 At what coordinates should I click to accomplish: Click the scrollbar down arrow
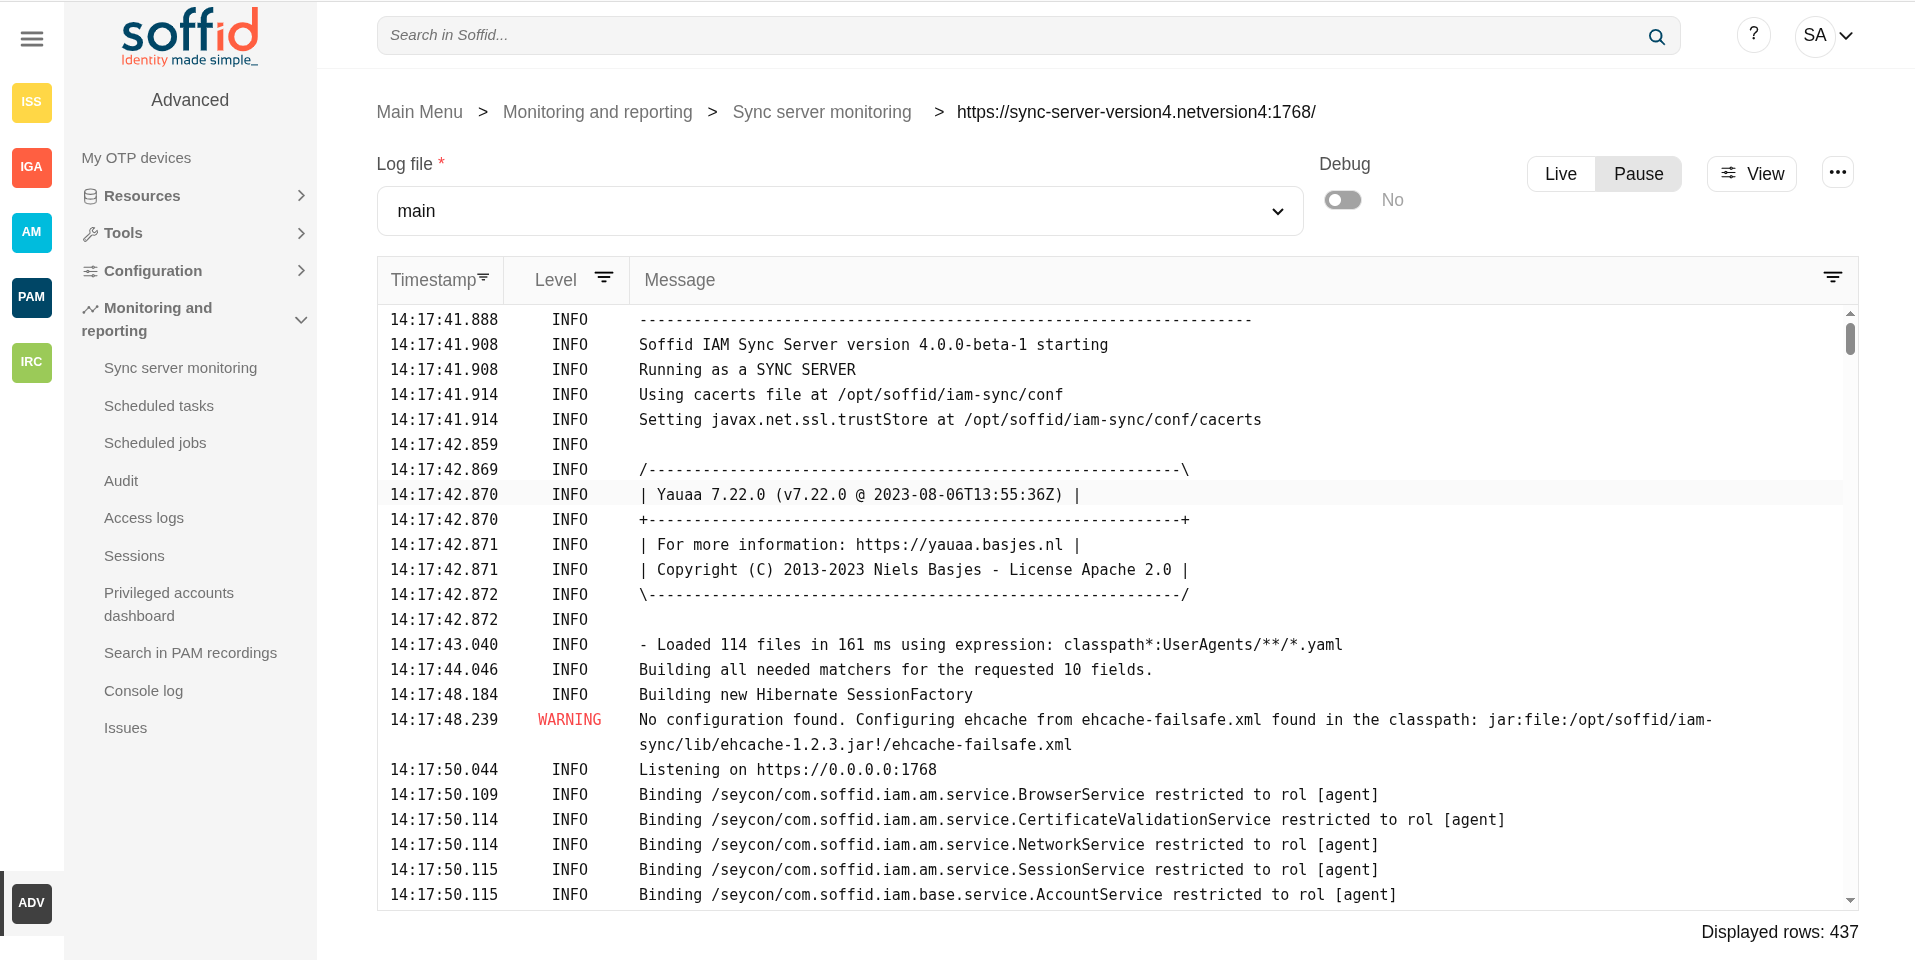1850,901
